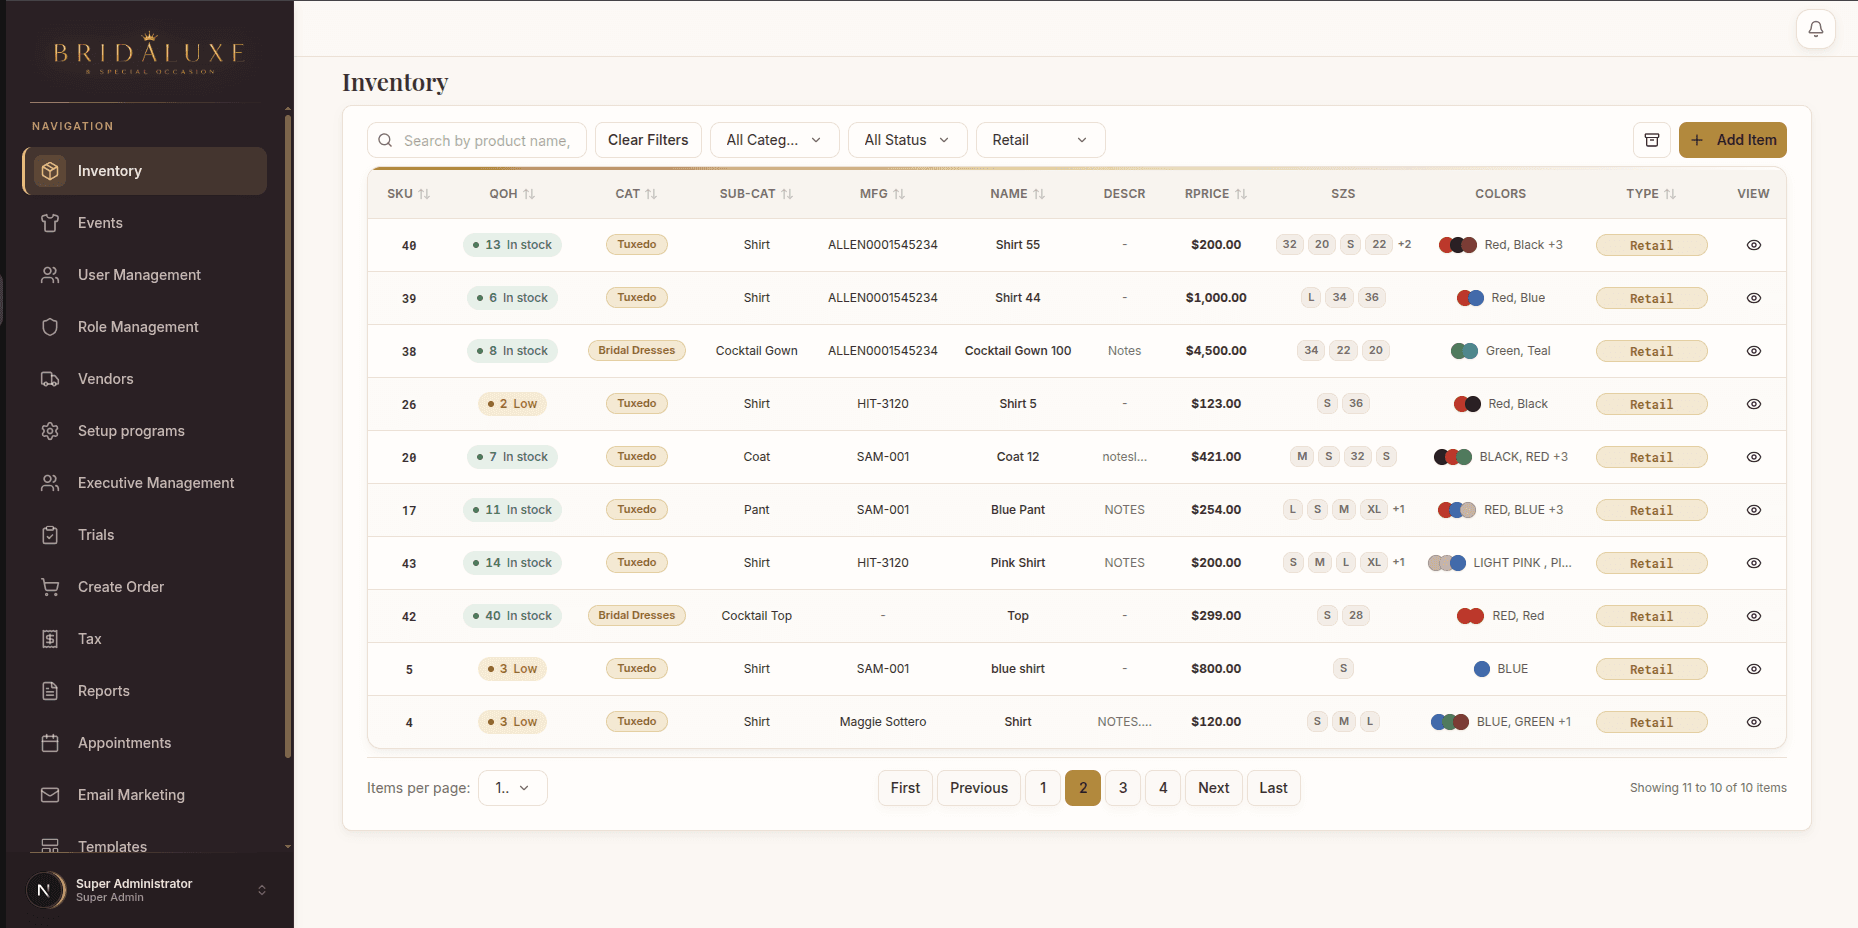Viewport: 1858px width, 928px height.
Task: Sort by QOH column arrows
Action: click(x=529, y=194)
